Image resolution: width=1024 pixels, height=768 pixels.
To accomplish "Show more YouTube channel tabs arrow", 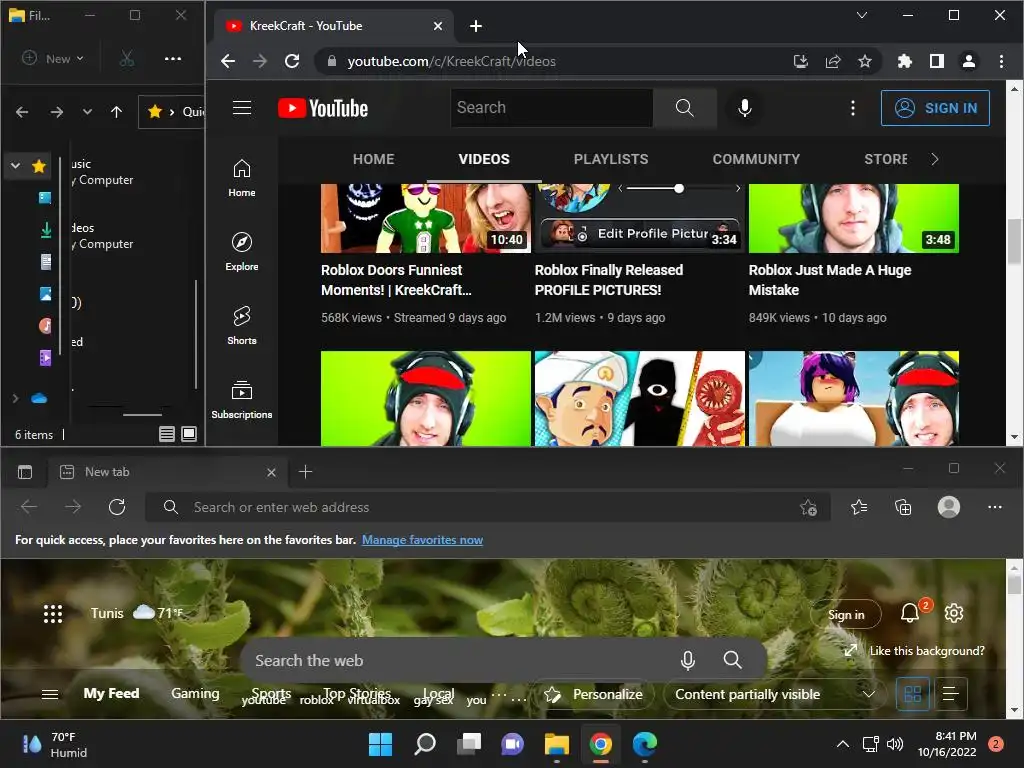I will pos(935,159).
